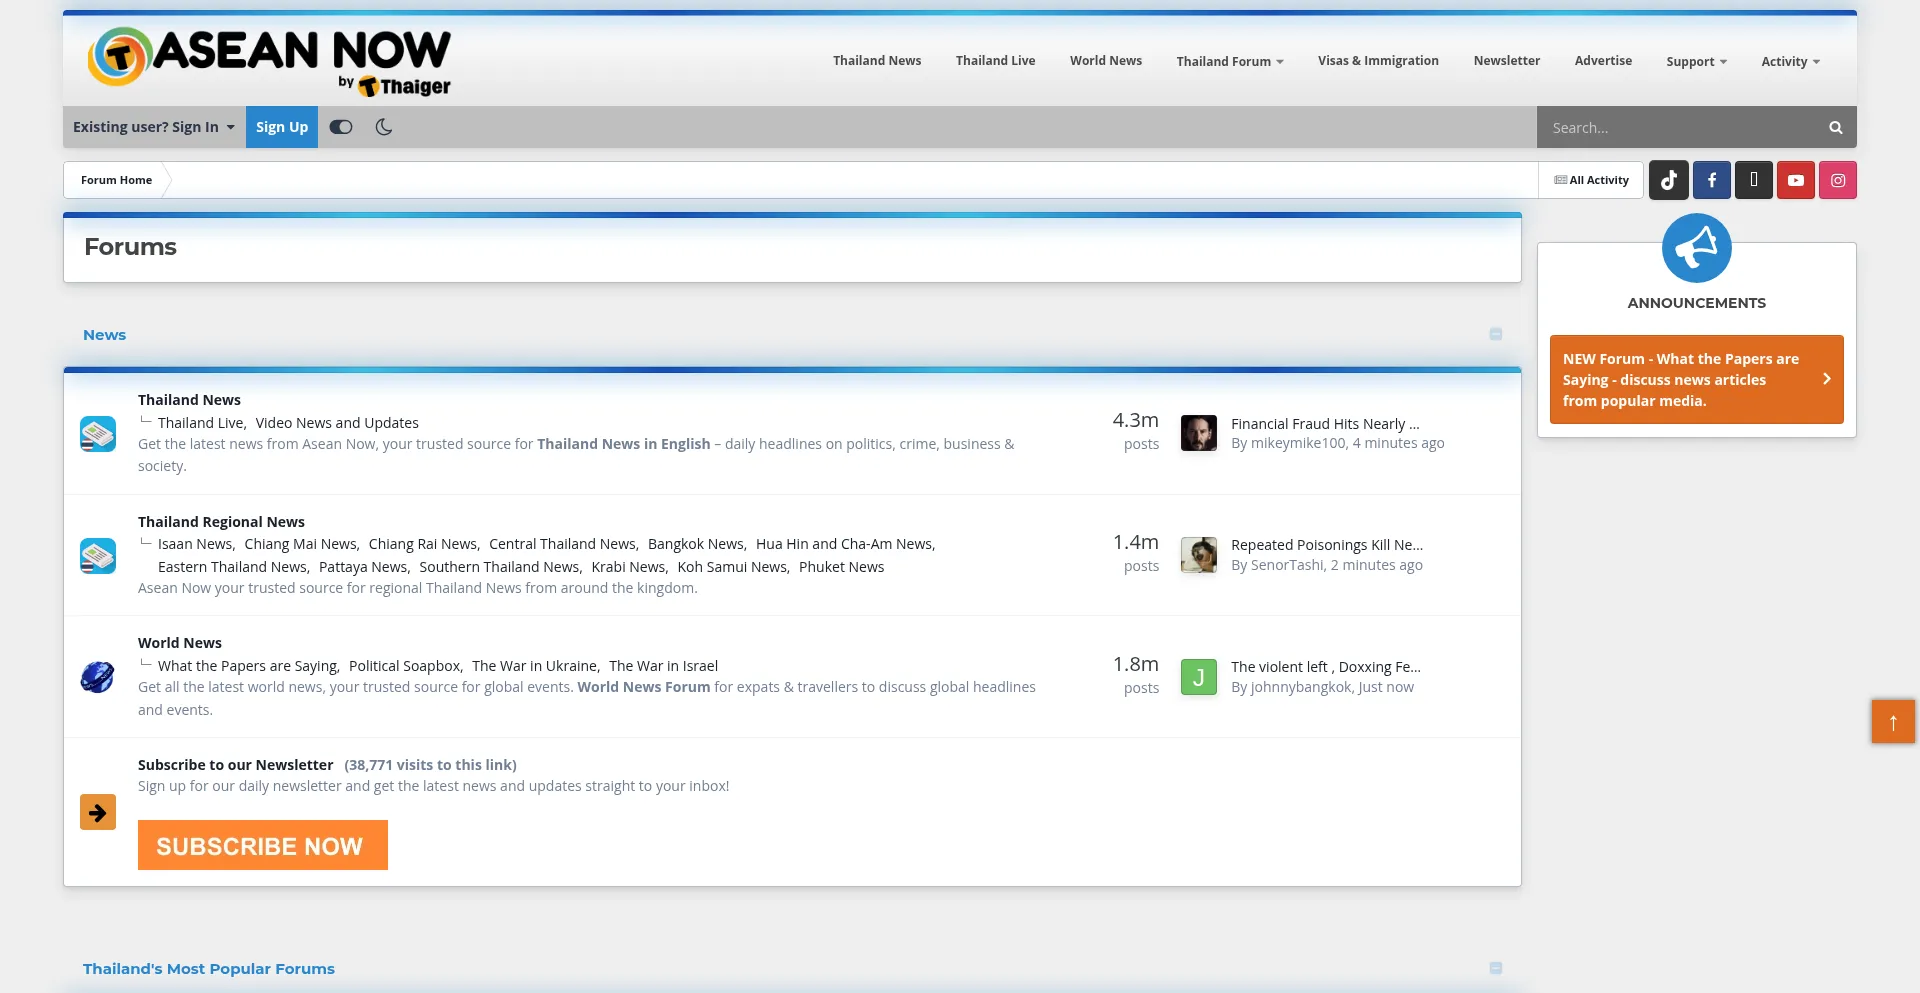Screen dimensions: 1920x993
Task: Open the YouTube social icon
Action: pyautogui.click(x=1796, y=180)
